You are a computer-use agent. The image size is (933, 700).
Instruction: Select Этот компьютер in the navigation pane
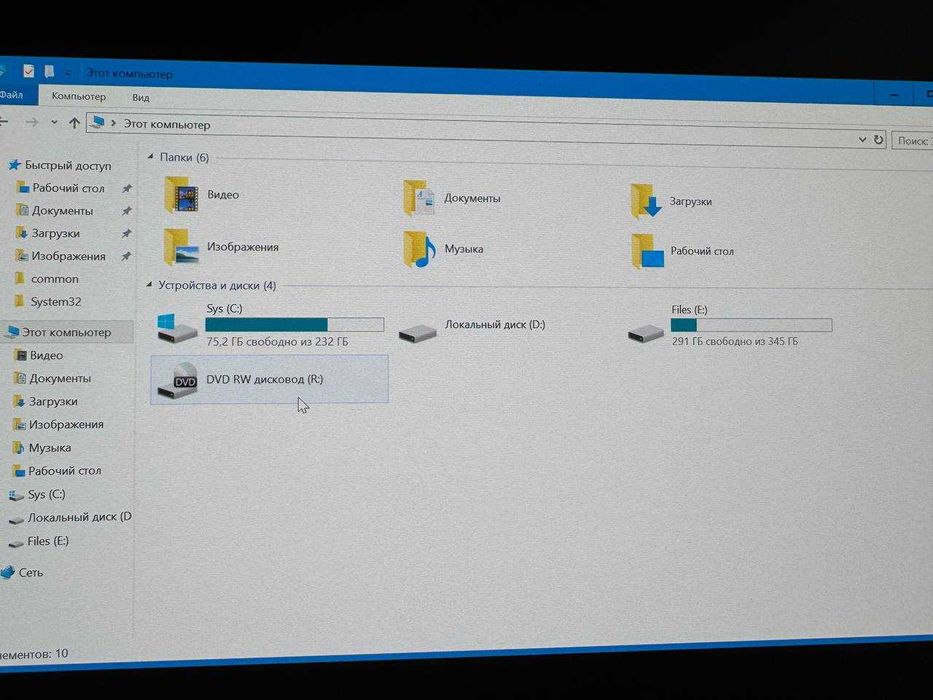(x=66, y=332)
